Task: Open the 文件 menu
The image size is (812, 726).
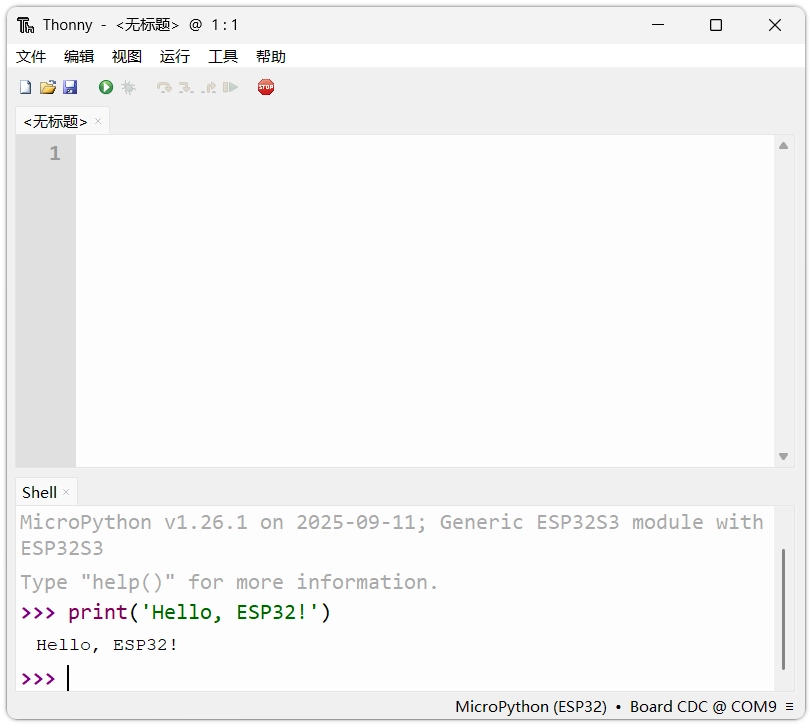Action: pos(31,57)
